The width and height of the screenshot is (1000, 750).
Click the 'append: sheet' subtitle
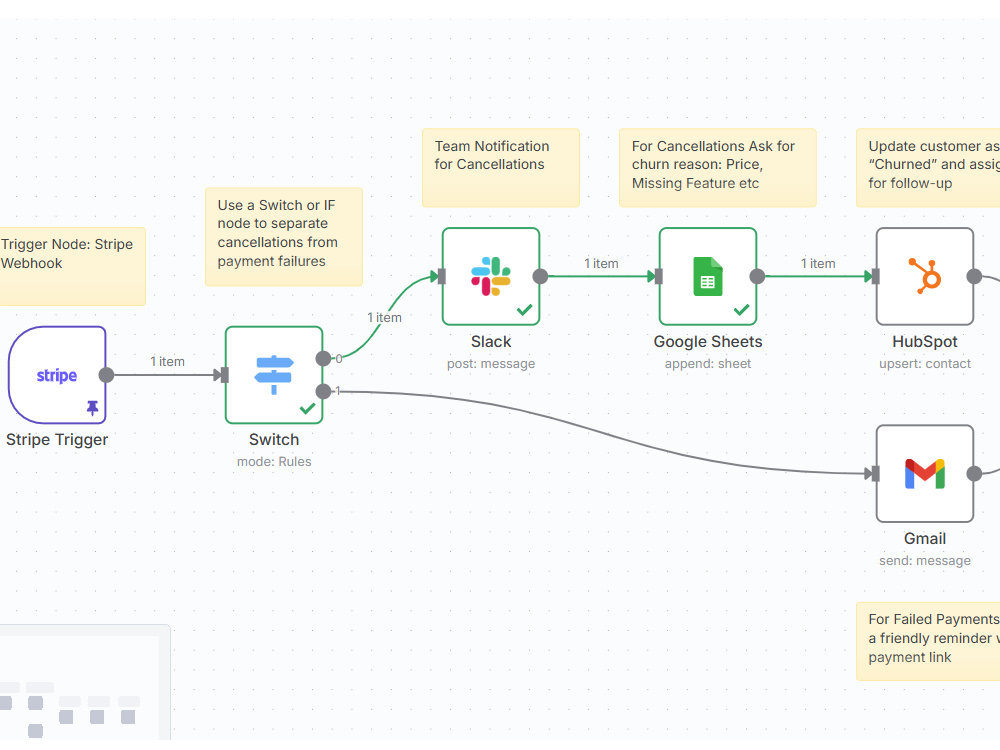point(708,364)
